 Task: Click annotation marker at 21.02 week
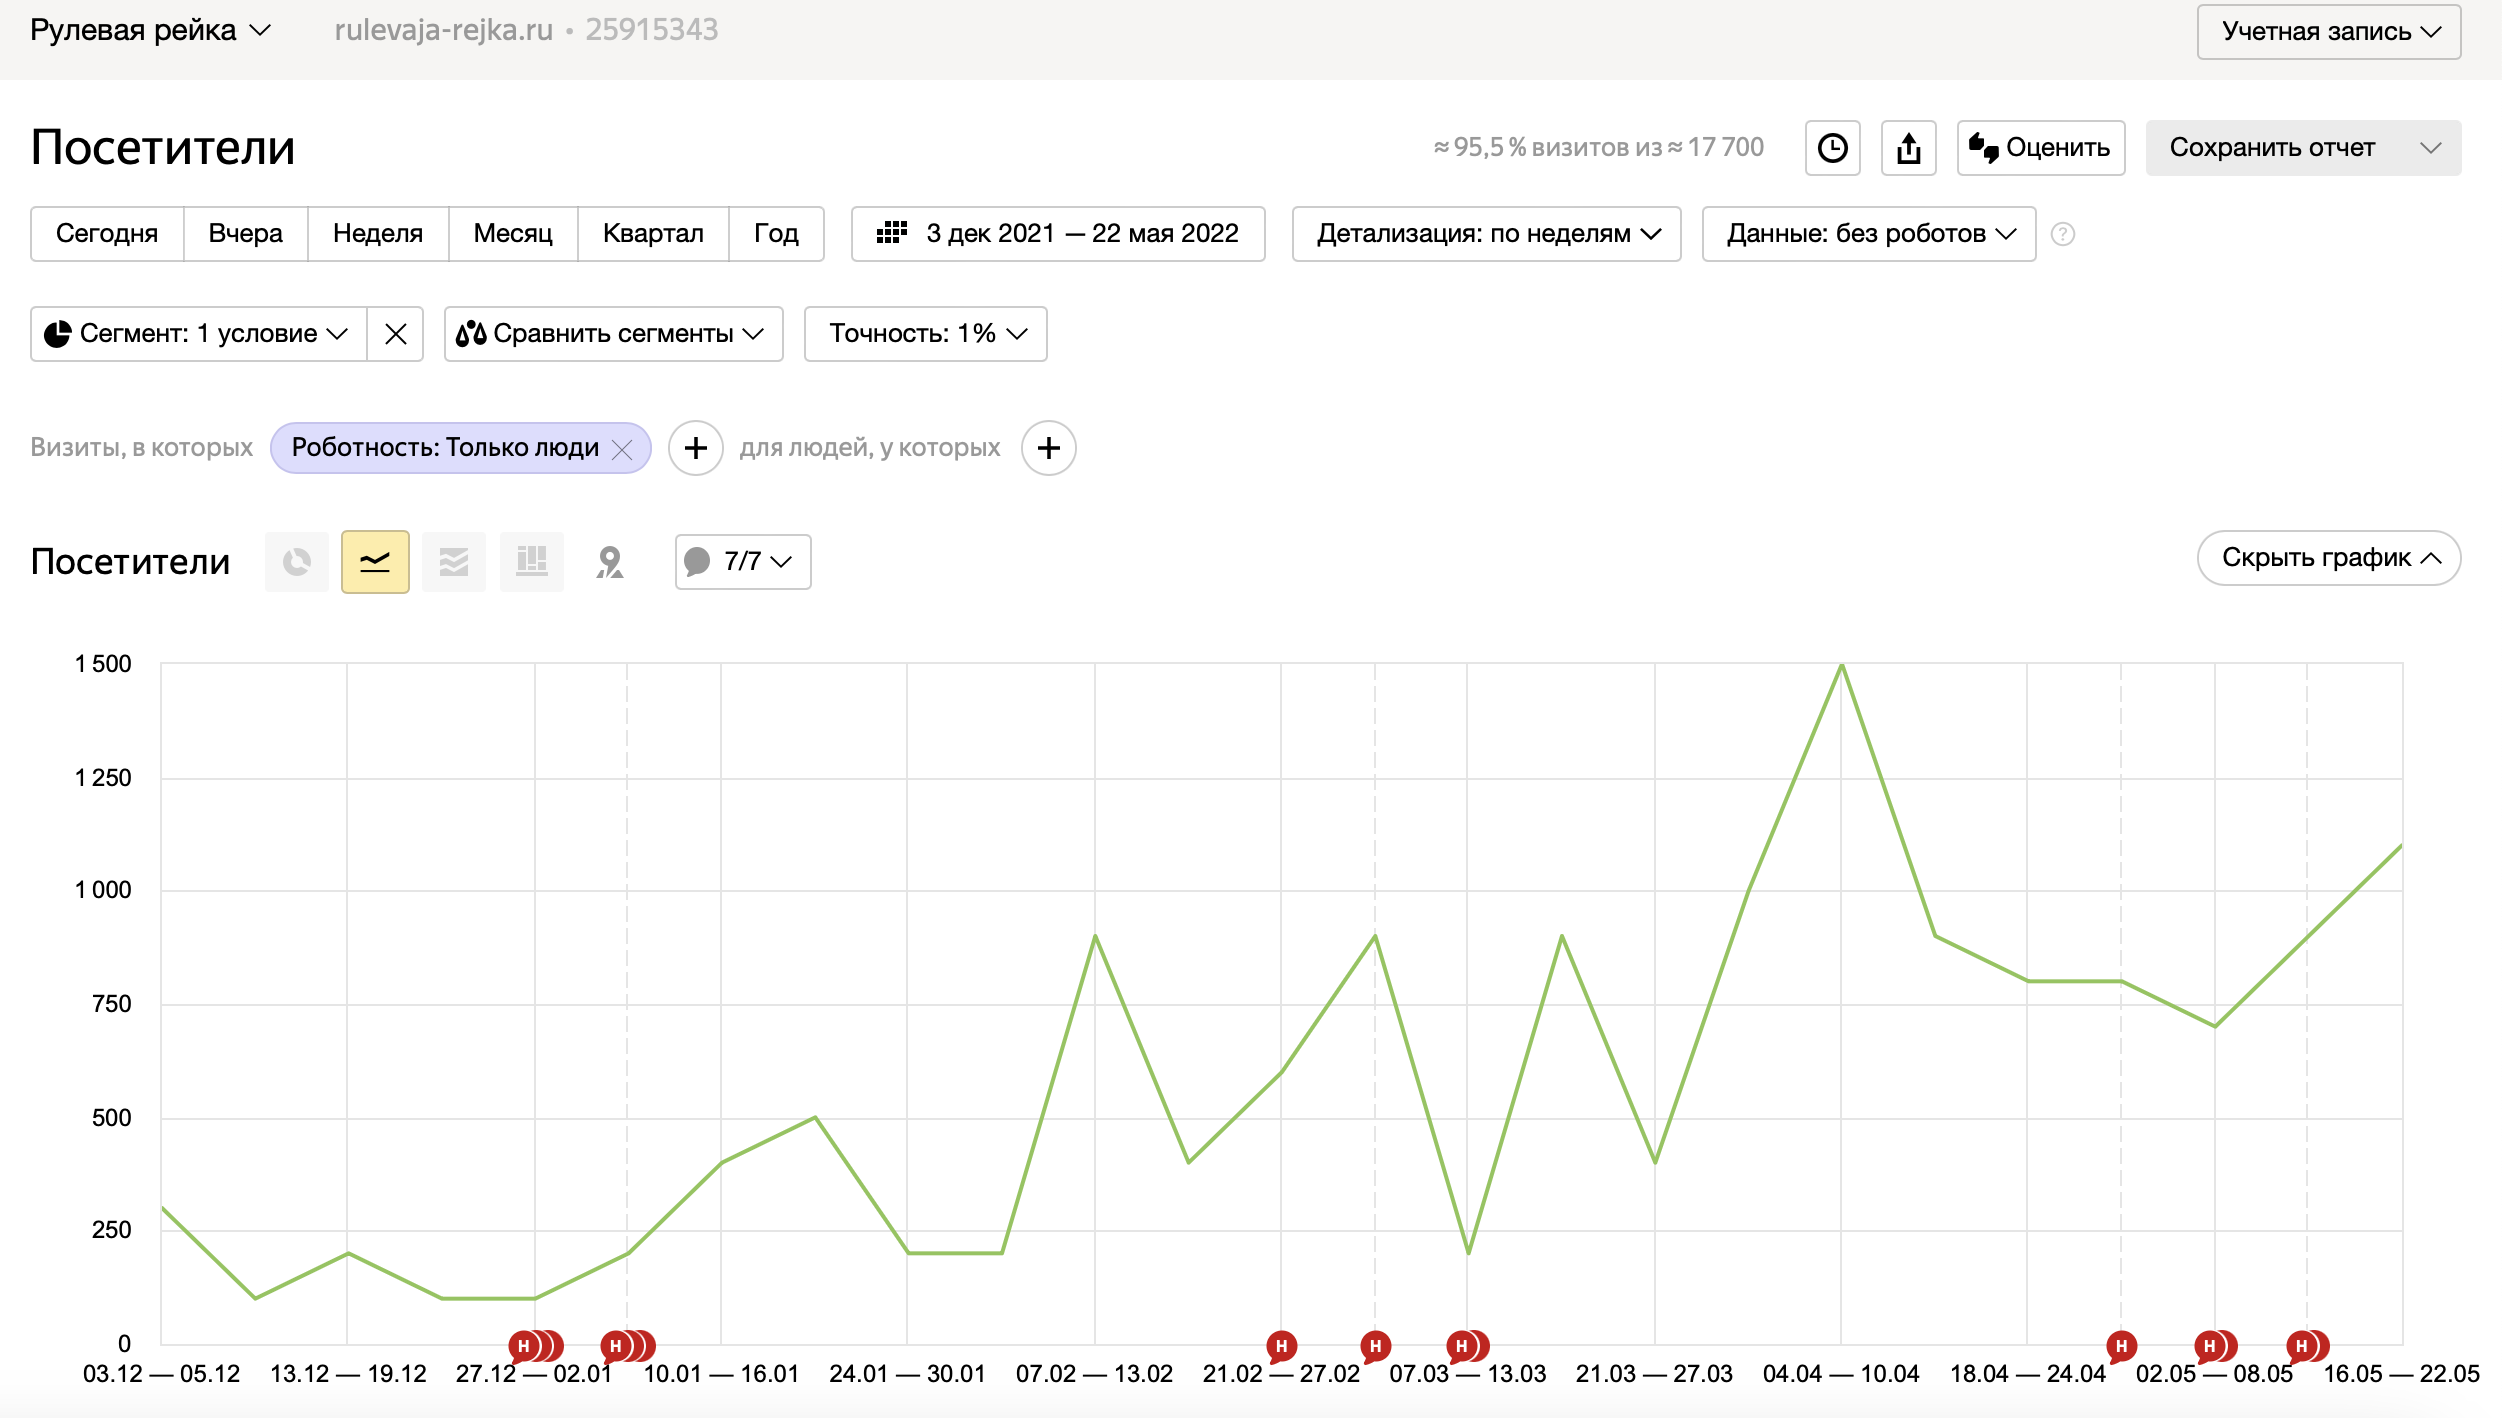point(1281,1346)
